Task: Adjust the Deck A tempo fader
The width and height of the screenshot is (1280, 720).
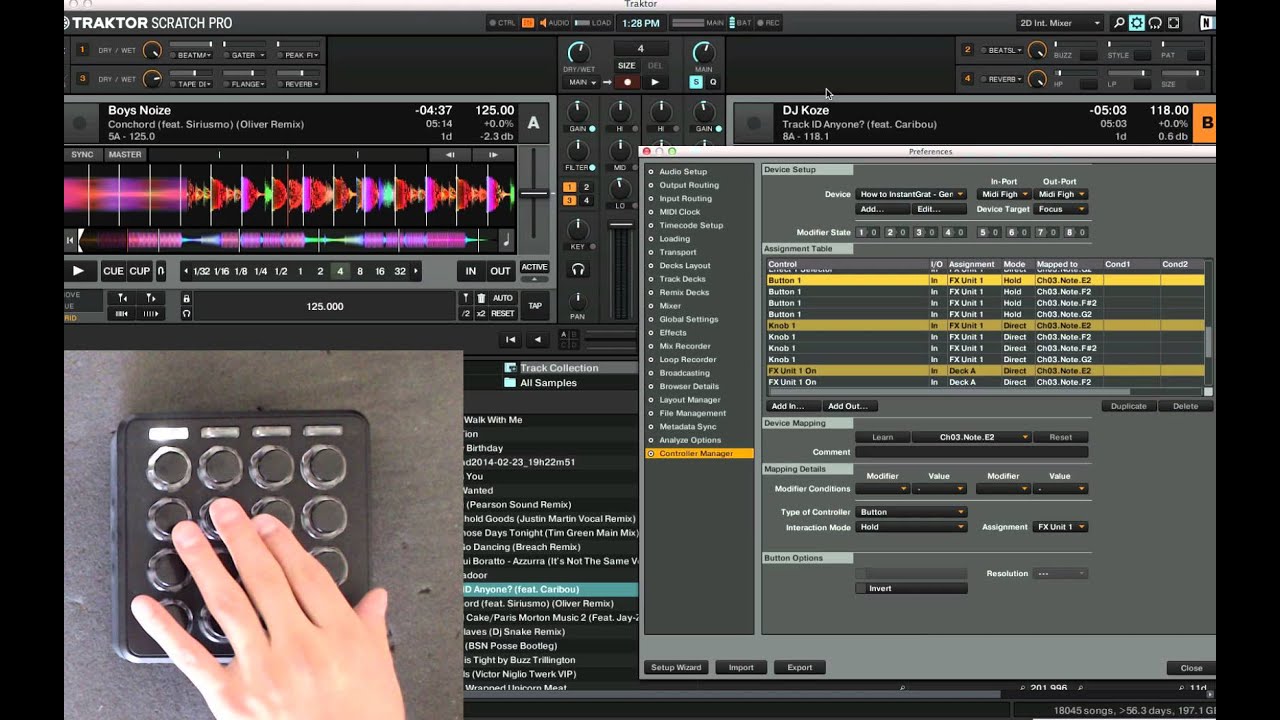Action: click(534, 193)
